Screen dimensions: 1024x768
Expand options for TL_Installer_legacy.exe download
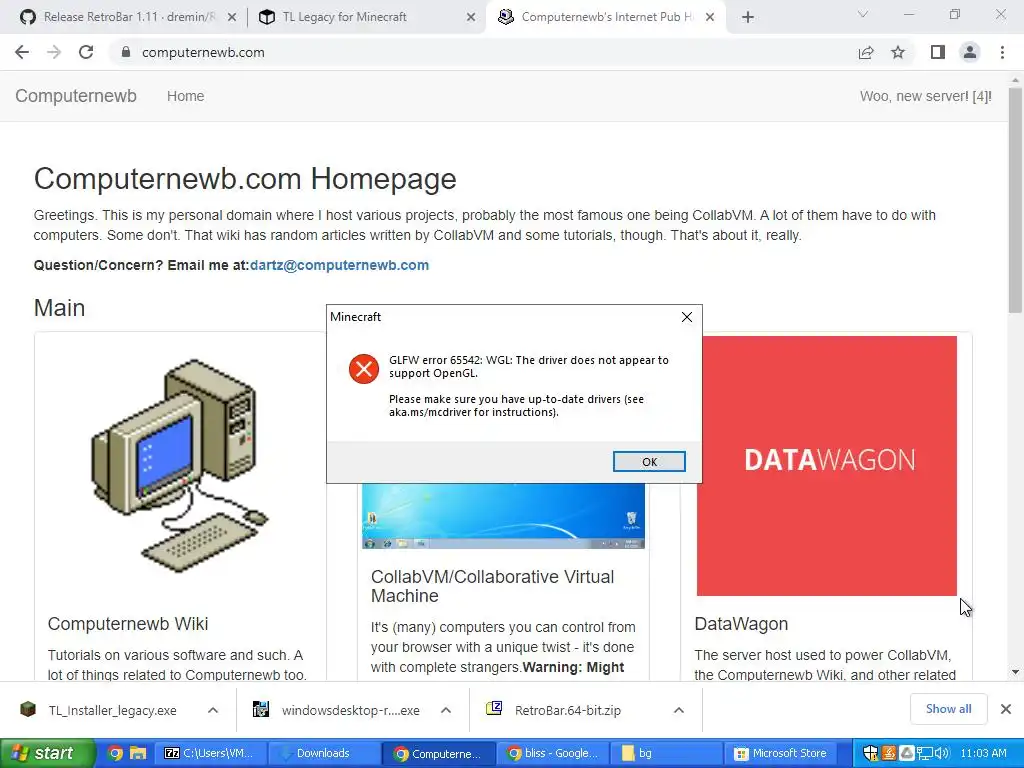click(x=213, y=710)
